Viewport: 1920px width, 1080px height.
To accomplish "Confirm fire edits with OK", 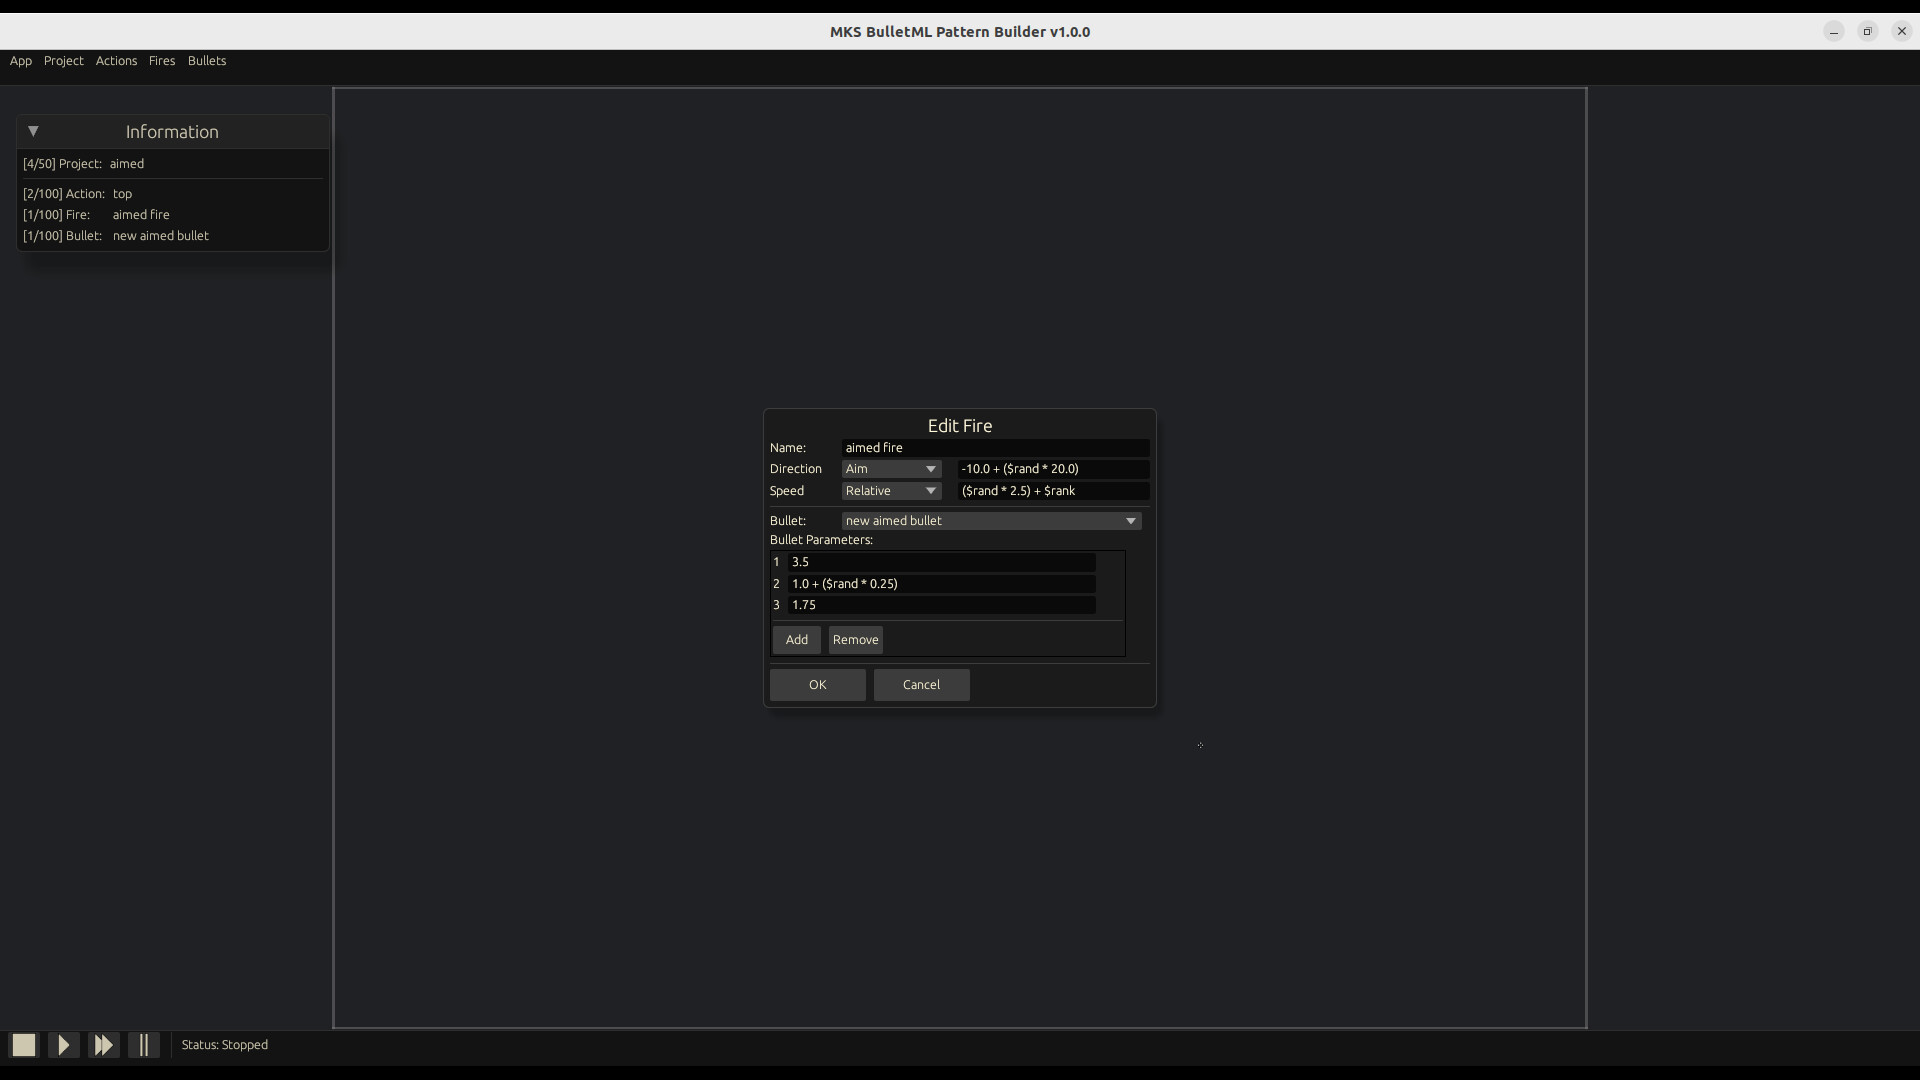I will (817, 685).
